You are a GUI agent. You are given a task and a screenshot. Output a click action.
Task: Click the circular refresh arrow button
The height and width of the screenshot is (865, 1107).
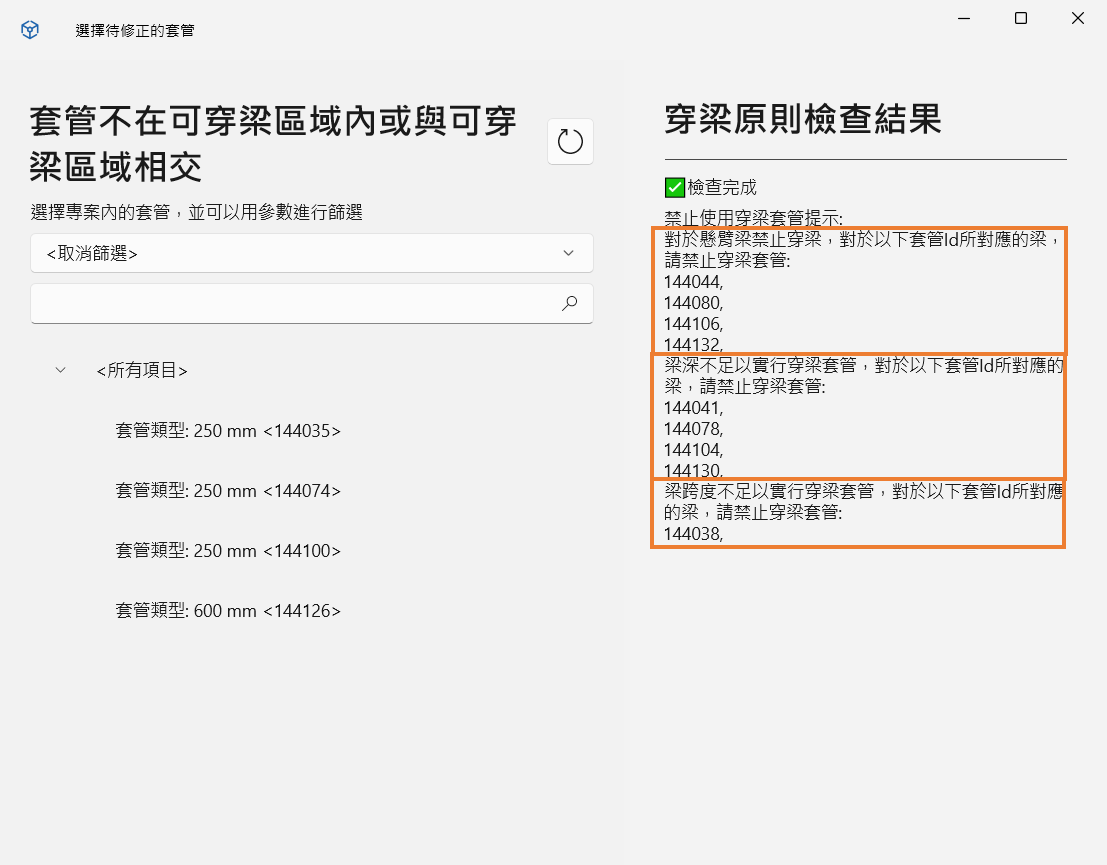point(570,141)
